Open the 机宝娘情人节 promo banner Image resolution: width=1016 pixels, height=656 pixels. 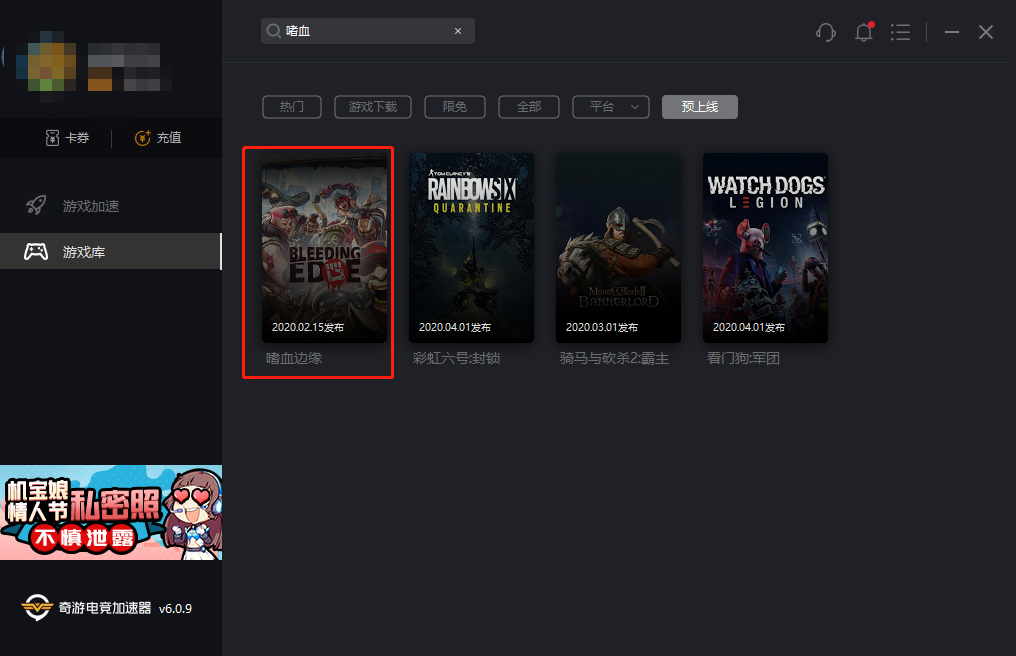[111, 512]
